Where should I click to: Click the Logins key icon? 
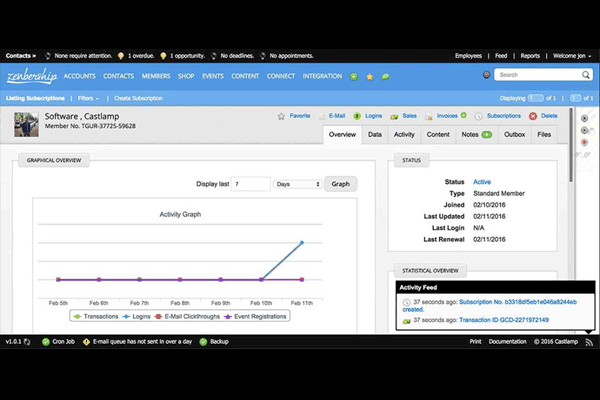(357, 116)
